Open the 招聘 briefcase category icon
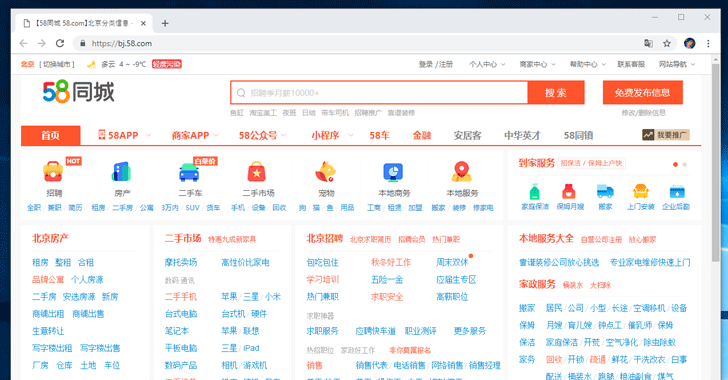This screenshot has width=728, height=380. tap(53, 172)
